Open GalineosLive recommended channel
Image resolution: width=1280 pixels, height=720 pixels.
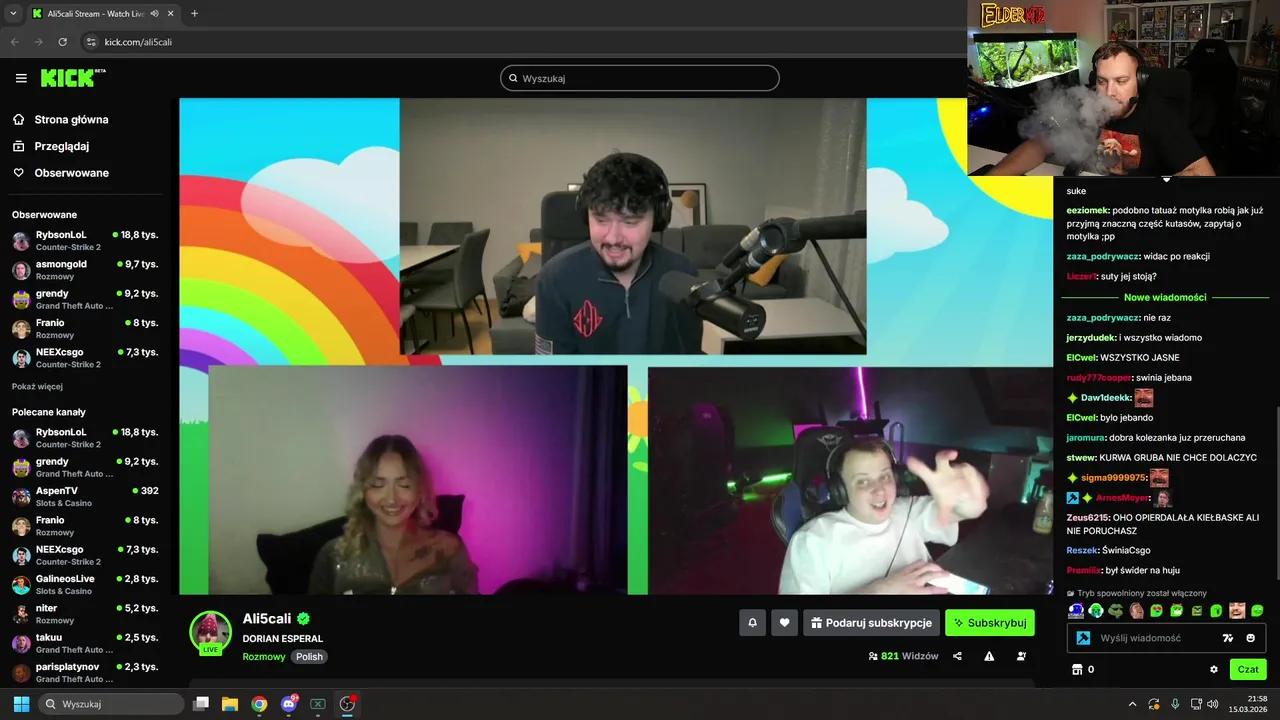[85, 584]
